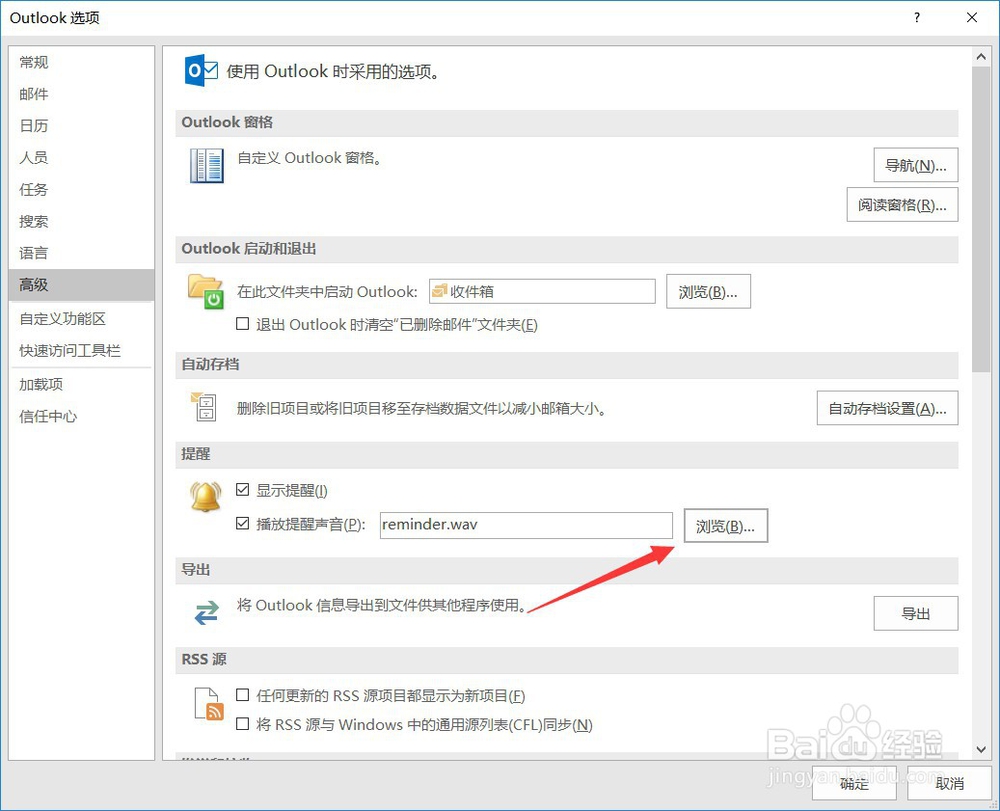1000x811 pixels.
Task: Select 高级 options category
Action: (82, 284)
